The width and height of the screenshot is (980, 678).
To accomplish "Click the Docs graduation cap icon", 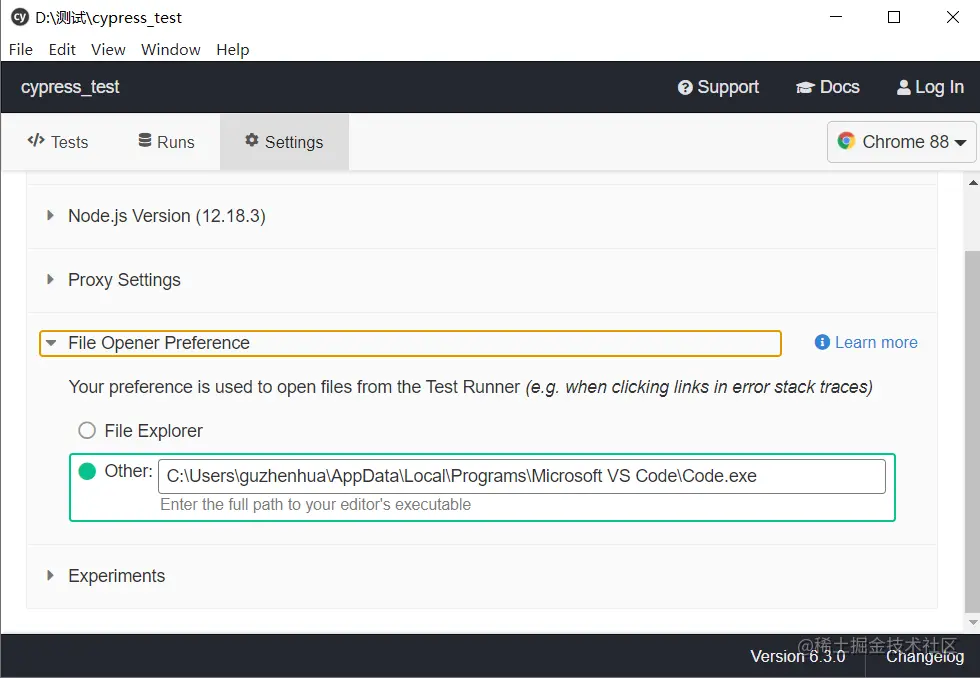I will (805, 87).
